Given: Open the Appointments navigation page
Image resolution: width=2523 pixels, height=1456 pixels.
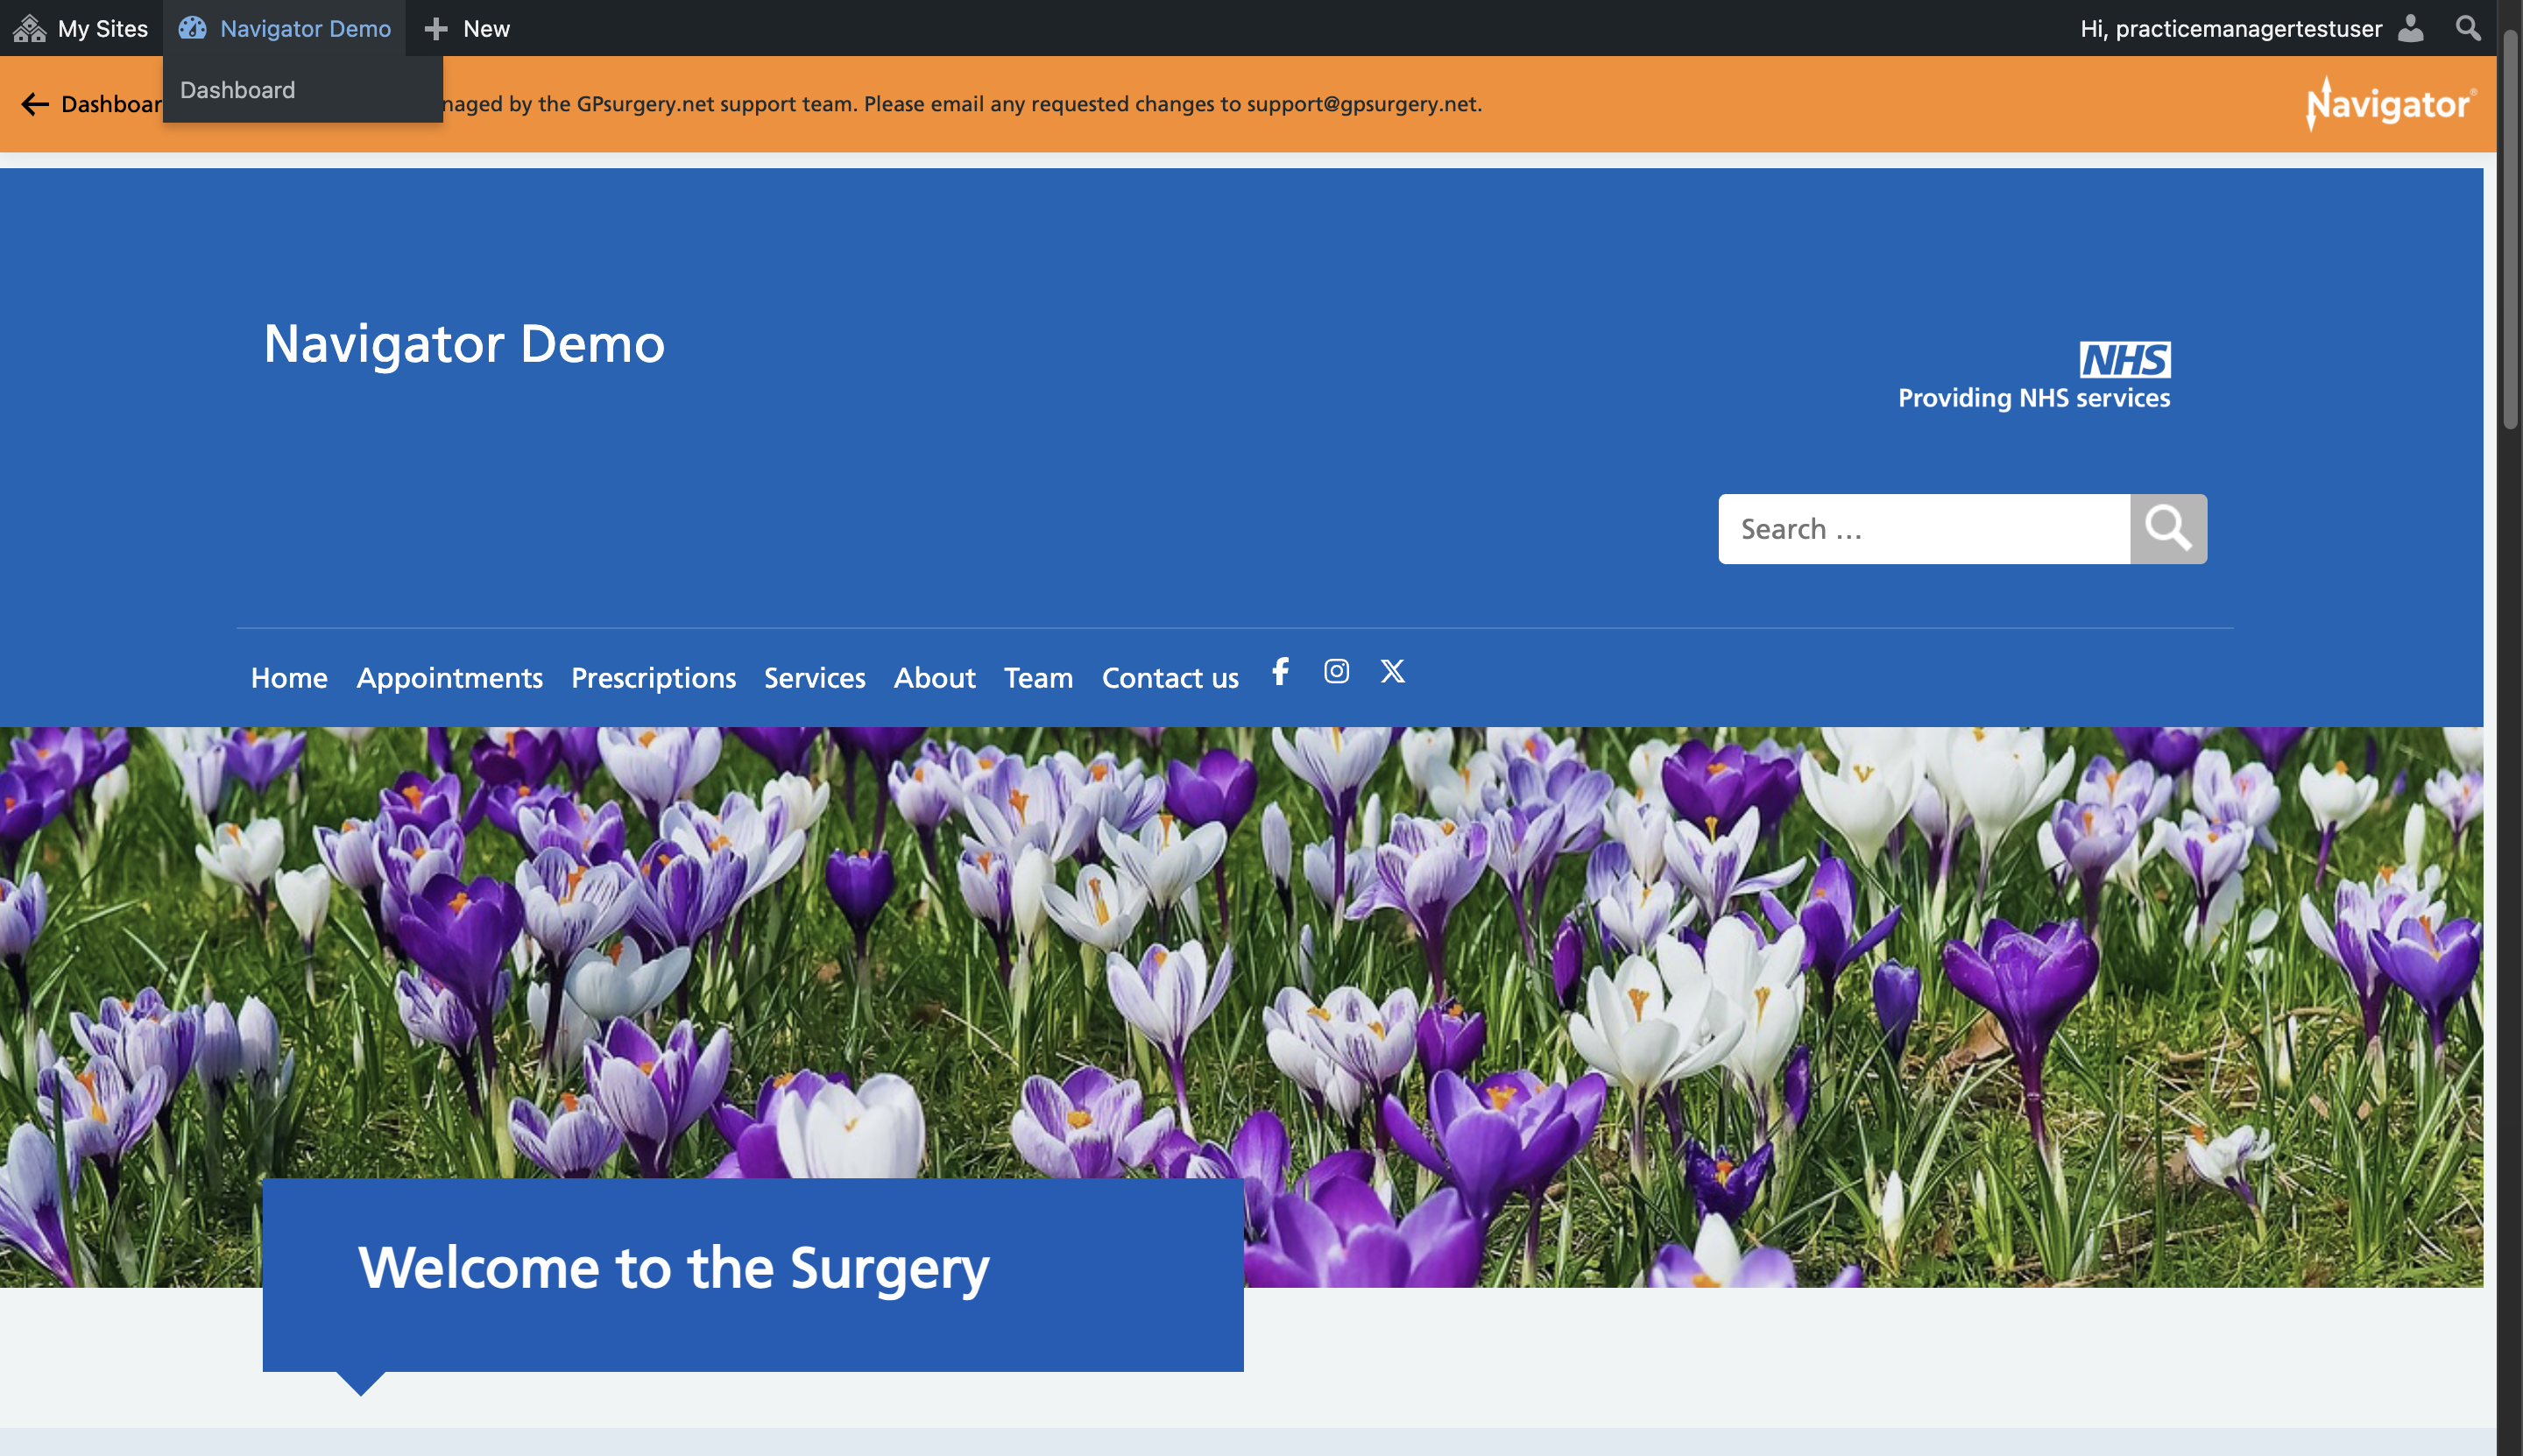Looking at the screenshot, I should click(449, 678).
